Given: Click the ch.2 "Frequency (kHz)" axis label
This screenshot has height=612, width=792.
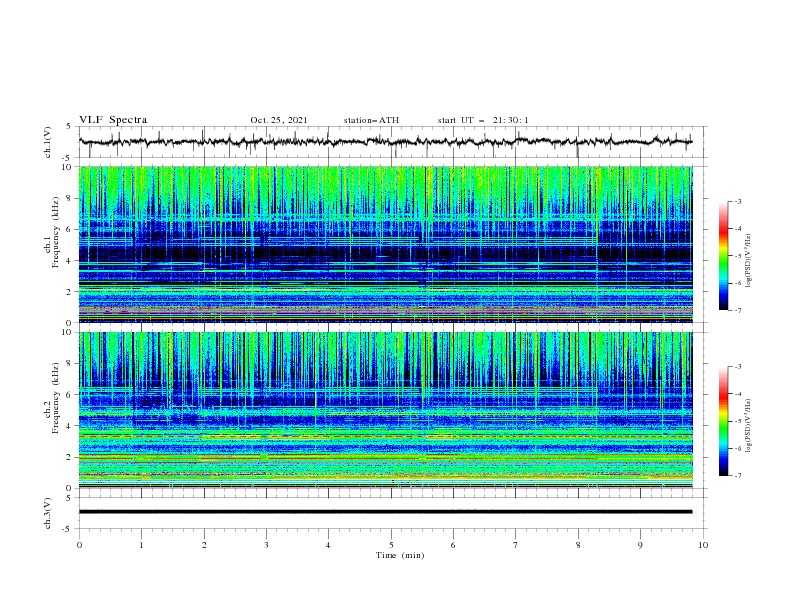Looking at the screenshot, I should pyautogui.click(x=56, y=398).
